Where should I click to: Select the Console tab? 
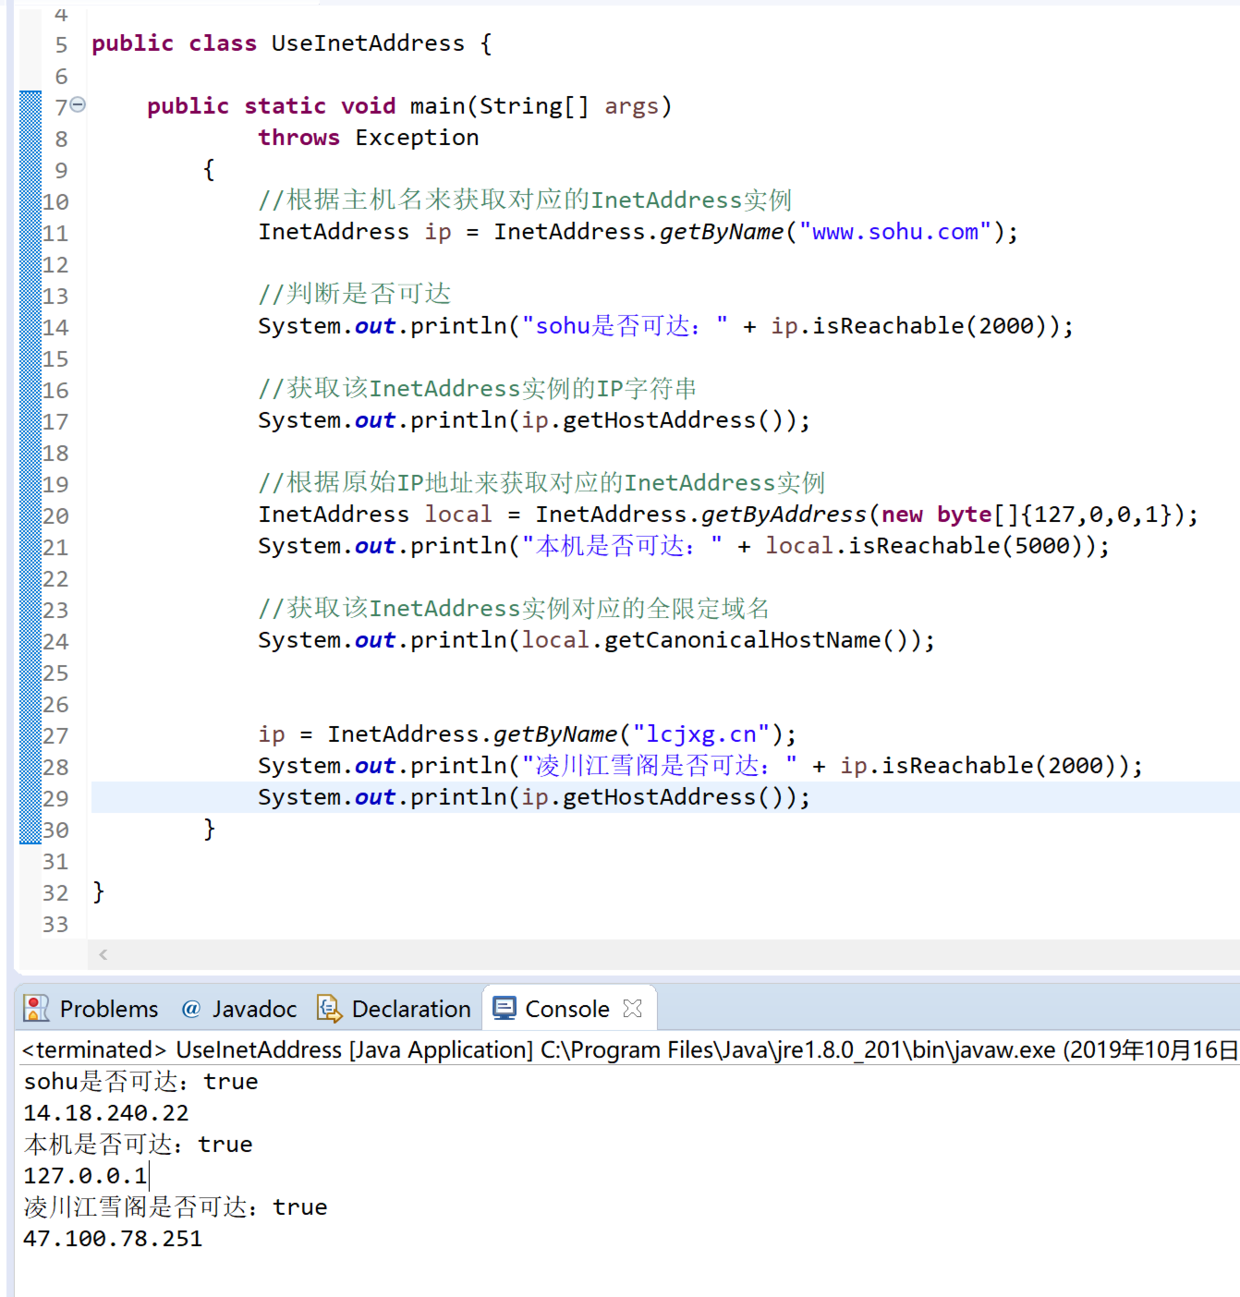click(567, 1009)
